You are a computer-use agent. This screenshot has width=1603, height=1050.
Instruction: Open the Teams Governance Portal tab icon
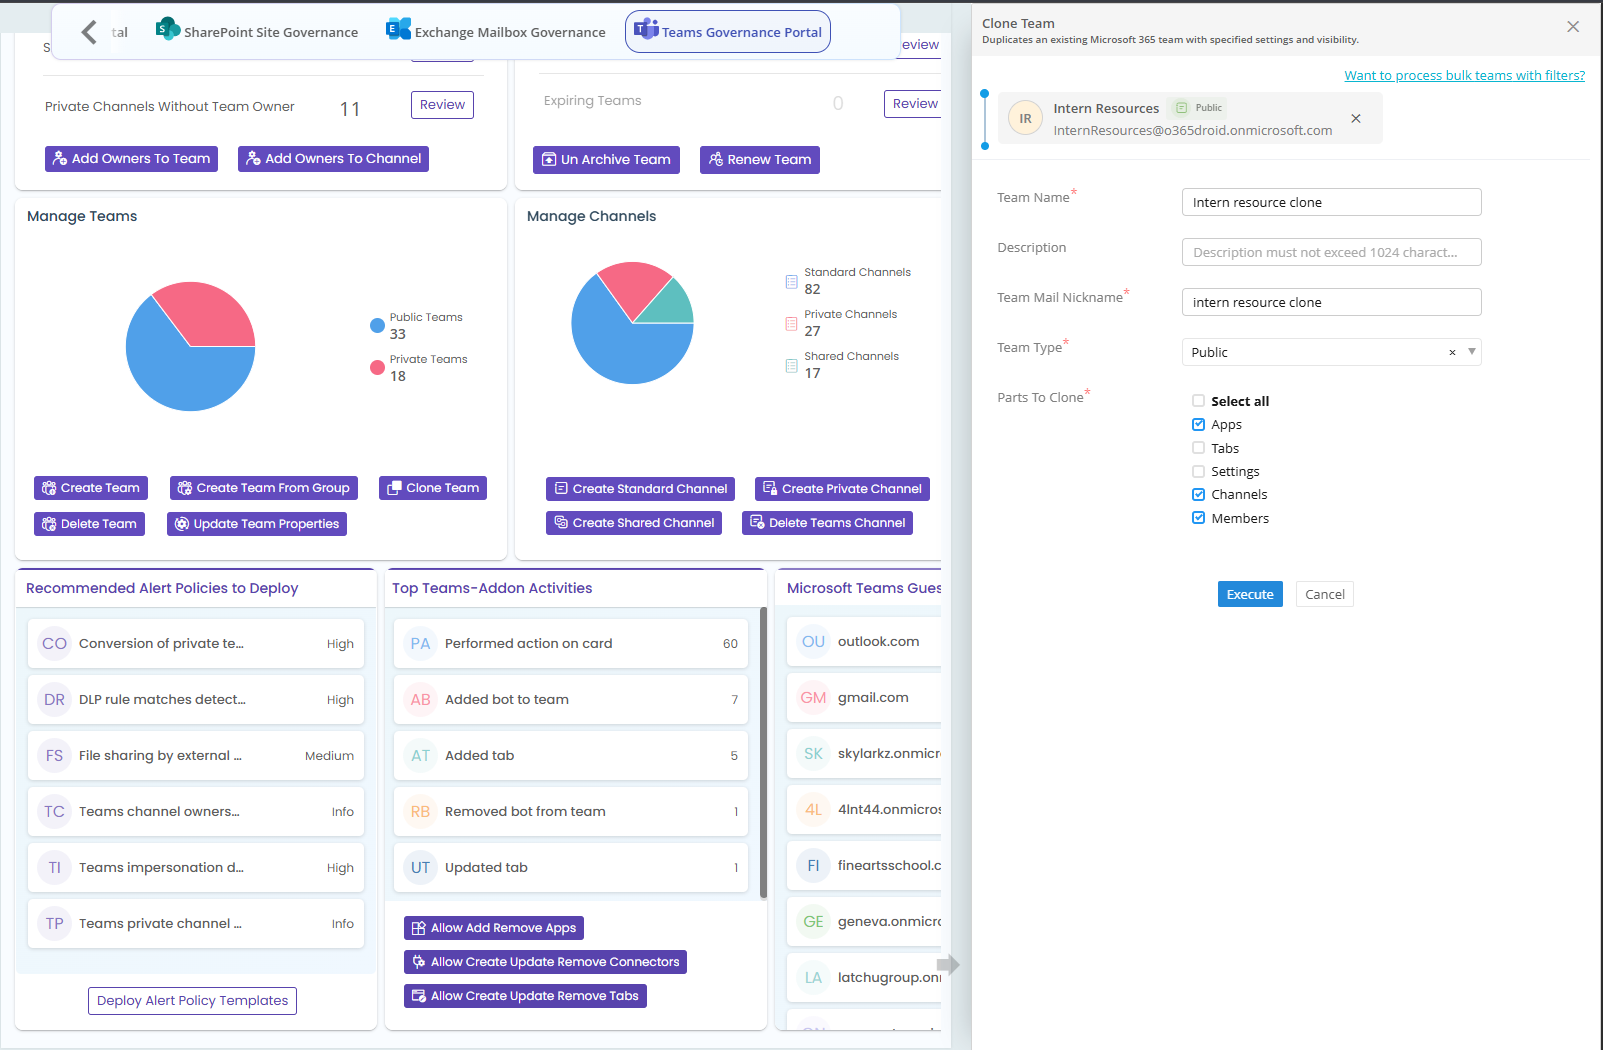pos(644,31)
